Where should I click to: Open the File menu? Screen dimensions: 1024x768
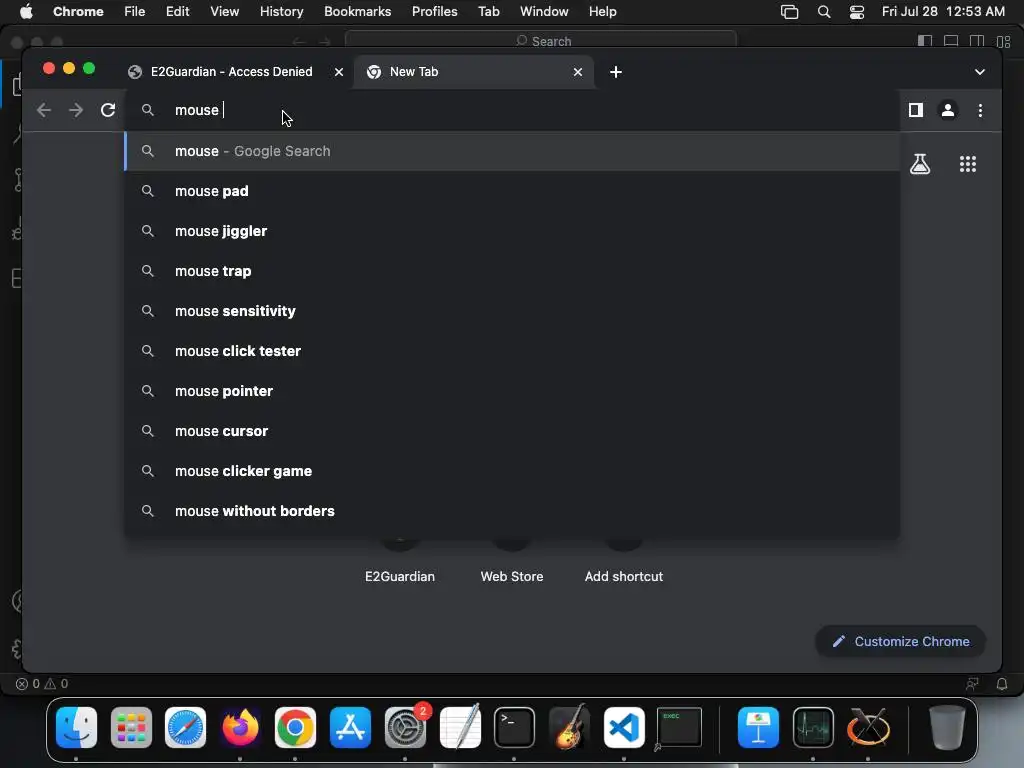pyautogui.click(x=135, y=12)
